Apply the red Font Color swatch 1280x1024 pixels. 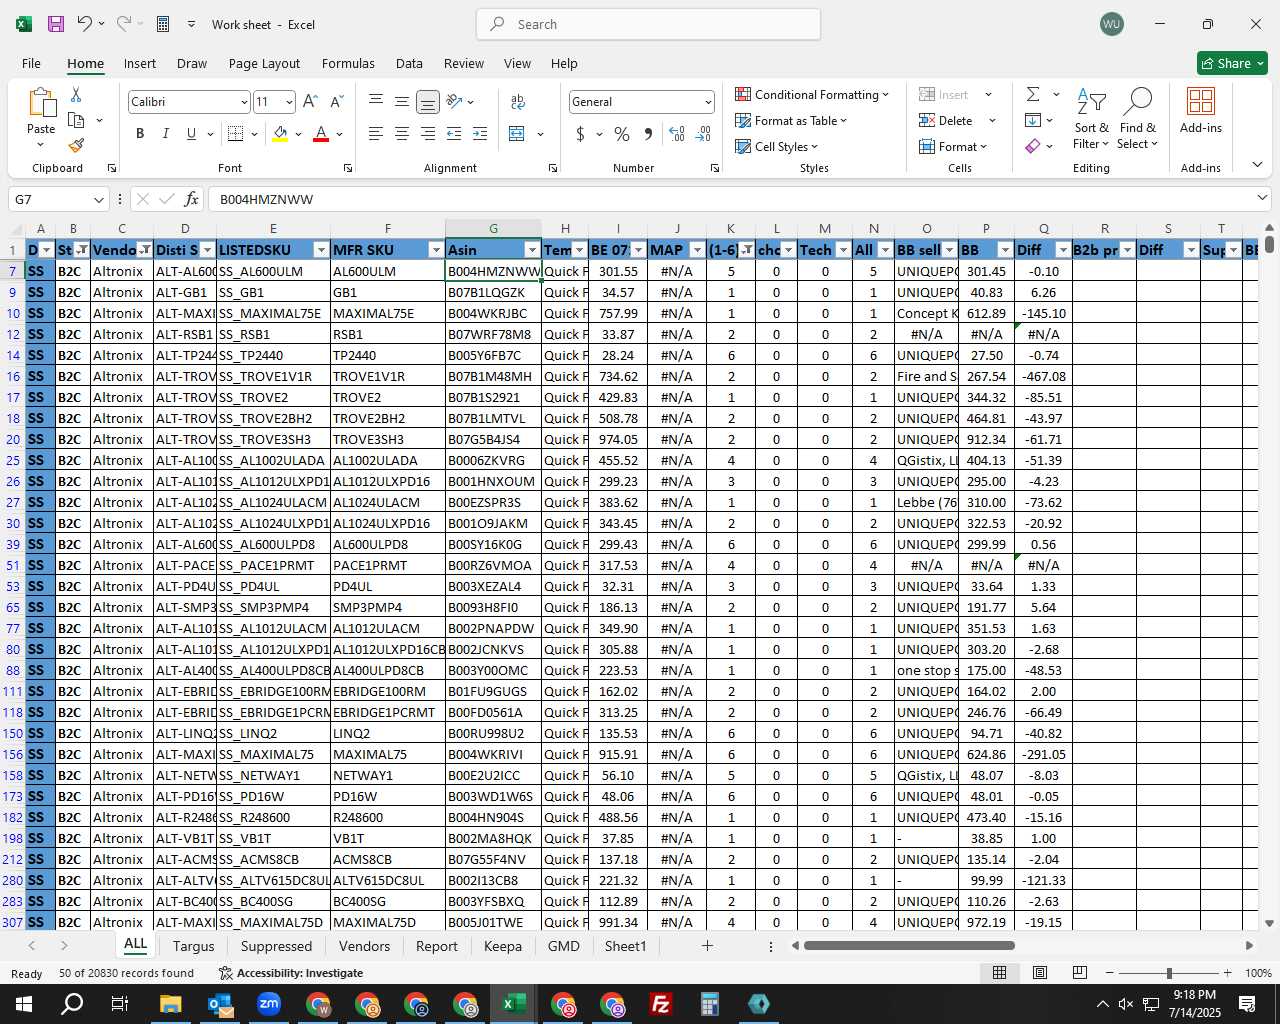pos(321,134)
